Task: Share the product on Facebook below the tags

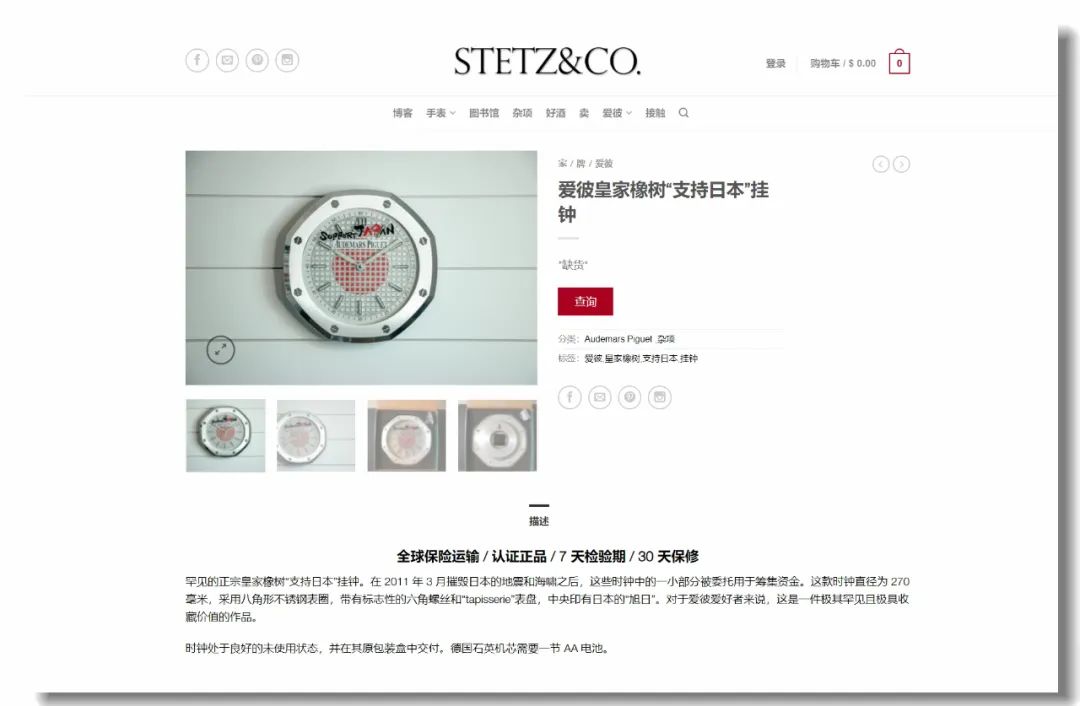Action: pos(570,397)
